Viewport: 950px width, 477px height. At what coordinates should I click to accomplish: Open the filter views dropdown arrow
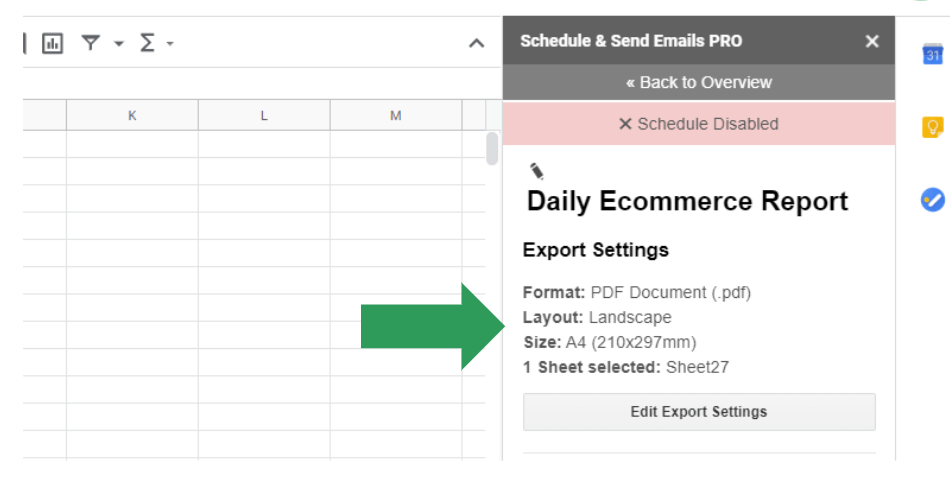119,44
